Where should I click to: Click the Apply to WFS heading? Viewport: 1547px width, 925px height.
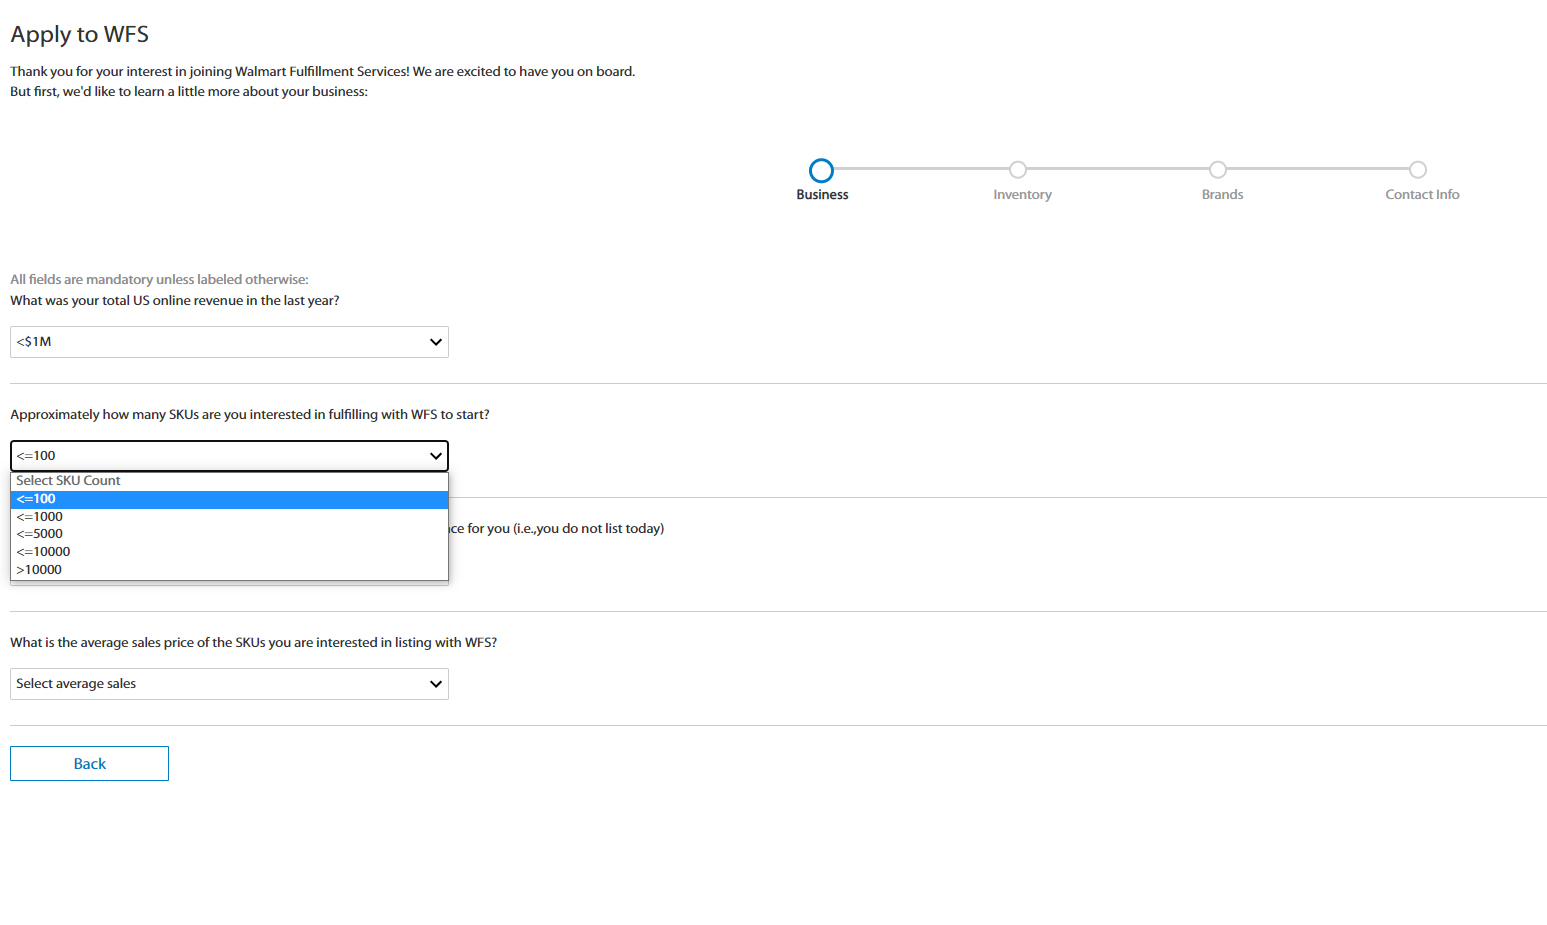[80, 35]
